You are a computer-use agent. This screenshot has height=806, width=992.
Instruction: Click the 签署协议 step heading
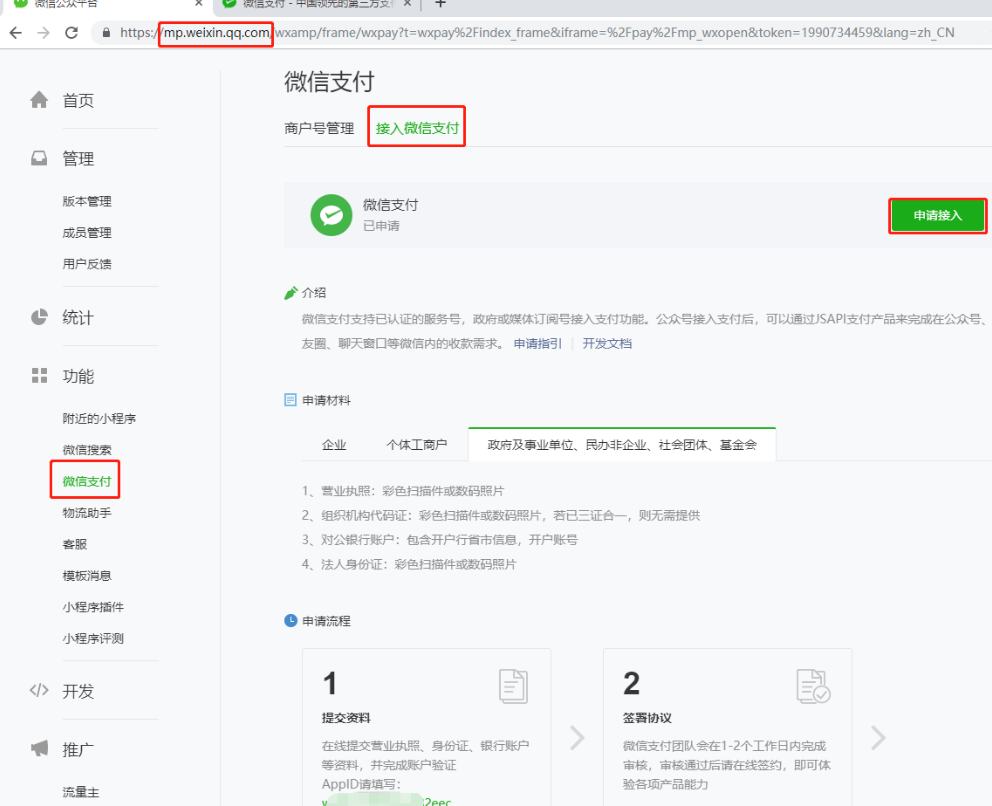647,718
